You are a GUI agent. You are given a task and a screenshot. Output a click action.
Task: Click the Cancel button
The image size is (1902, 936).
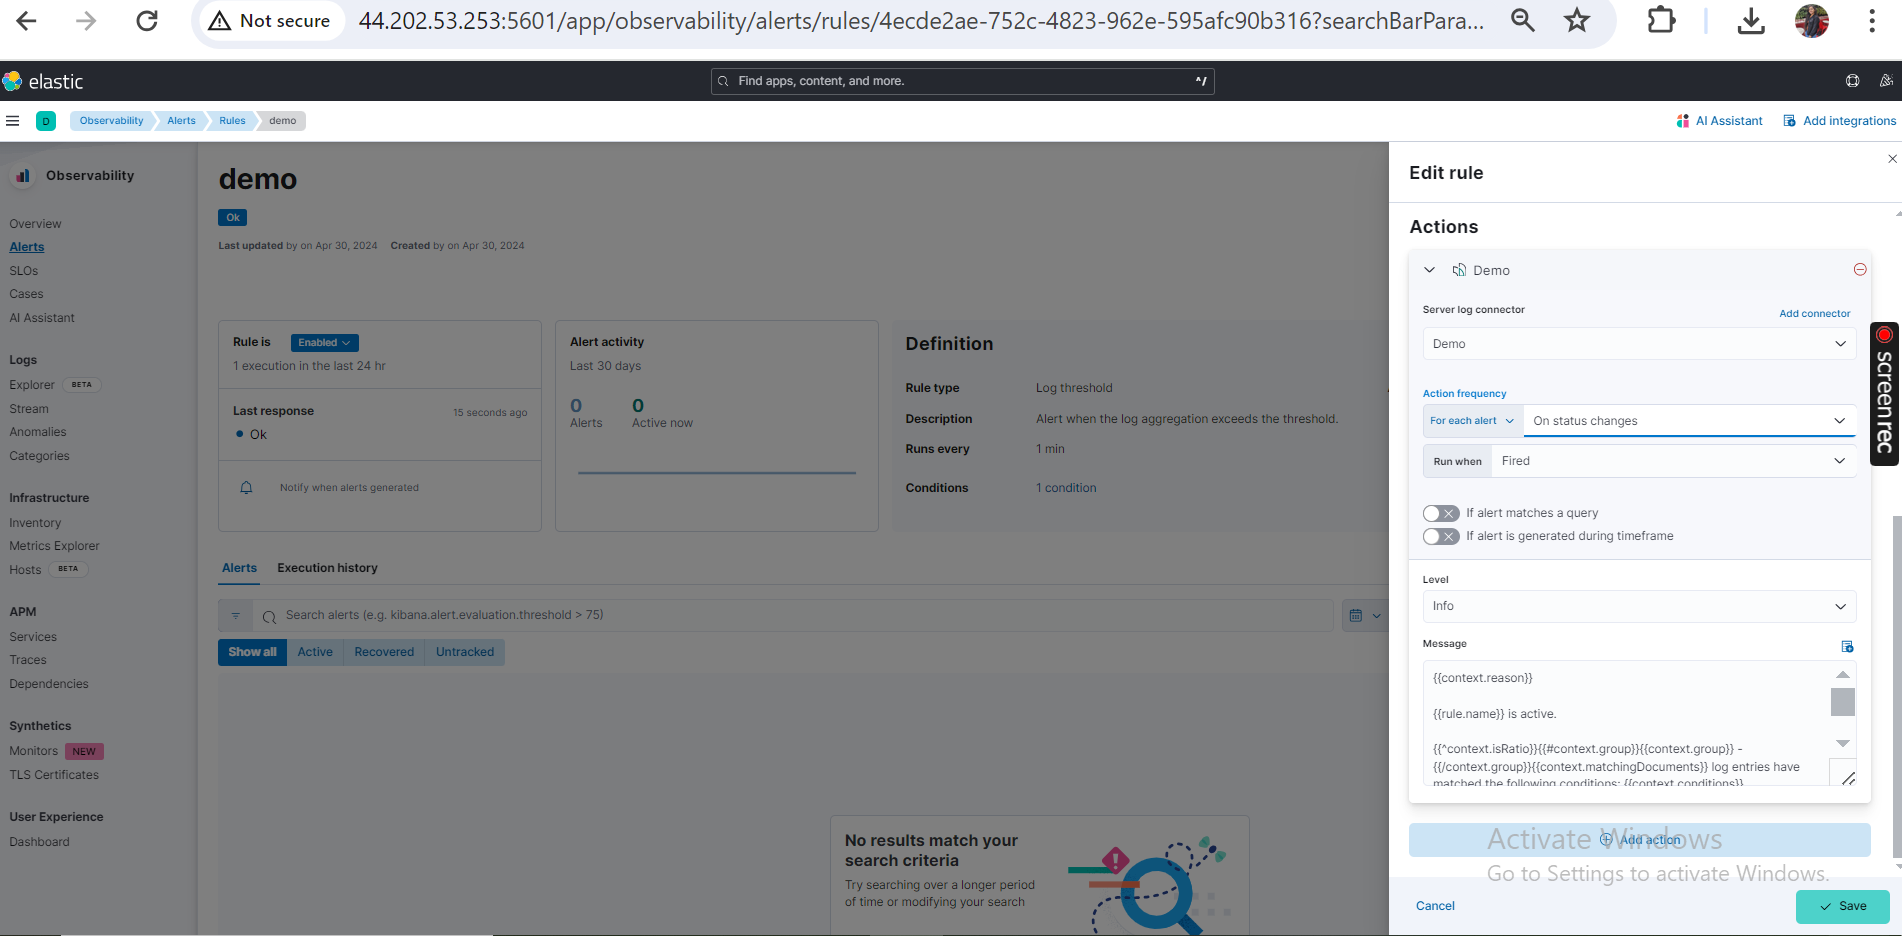(1435, 906)
